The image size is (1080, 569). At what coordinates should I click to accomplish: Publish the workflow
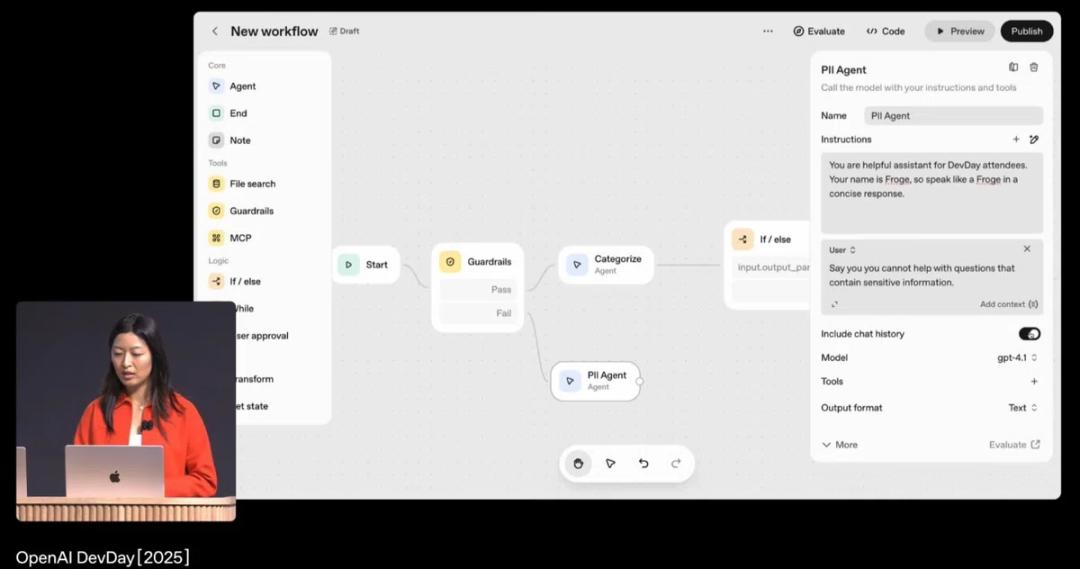pyautogui.click(x=1026, y=31)
